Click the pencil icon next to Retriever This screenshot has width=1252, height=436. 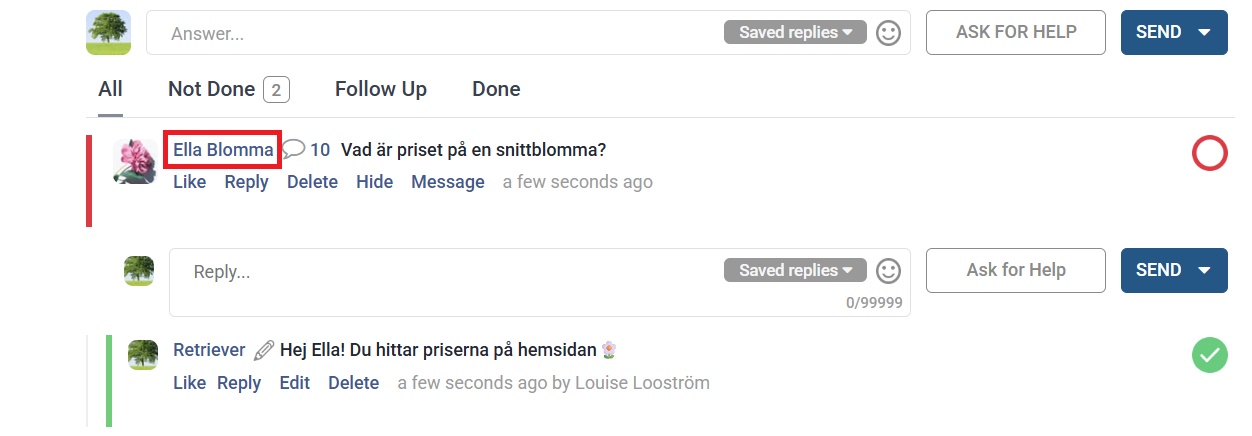click(264, 350)
